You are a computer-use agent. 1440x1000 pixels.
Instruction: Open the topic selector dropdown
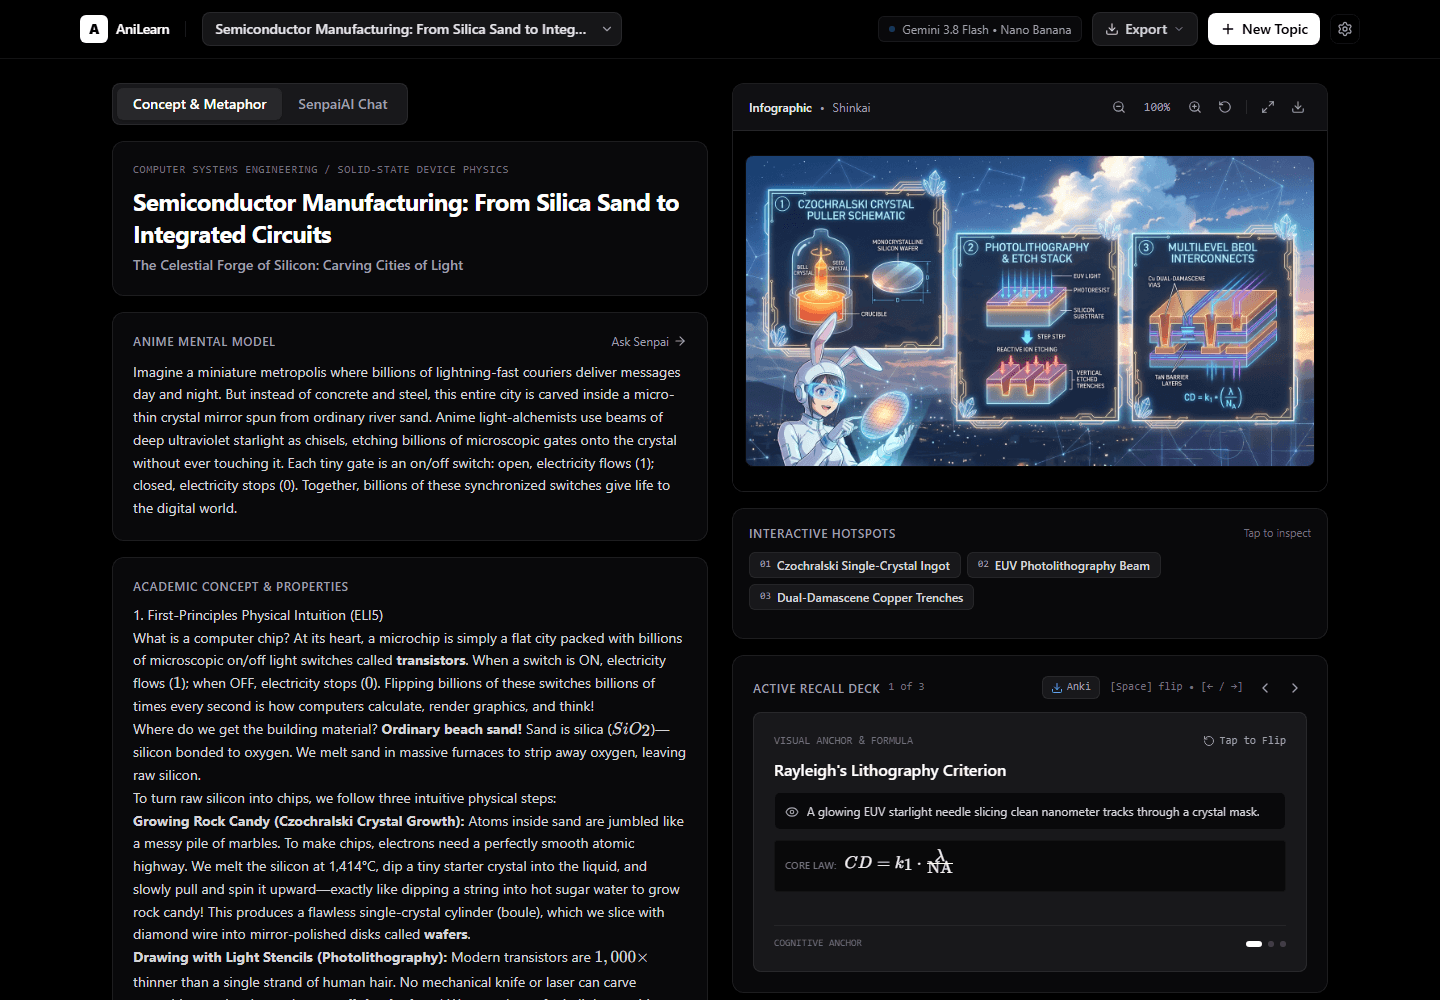(412, 29)
